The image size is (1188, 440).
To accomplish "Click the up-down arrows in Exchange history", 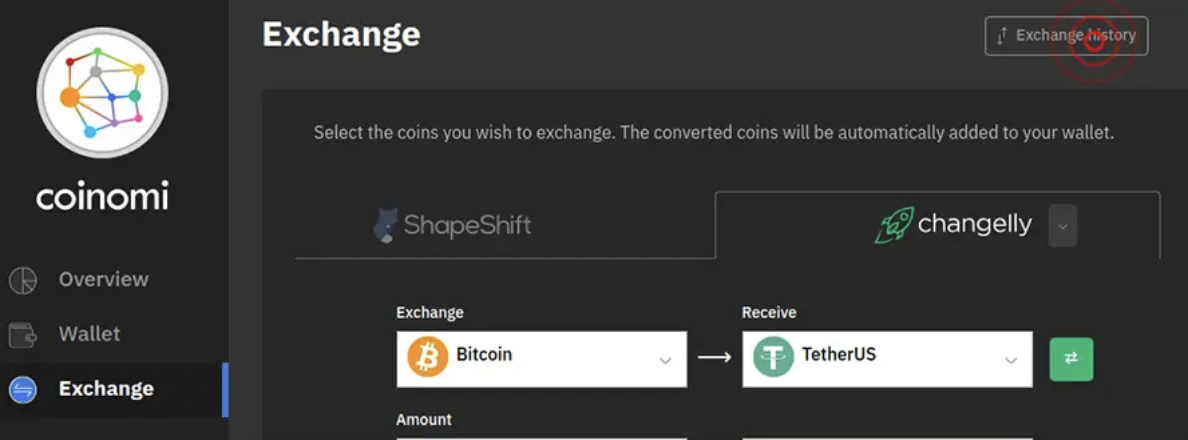I will 1002,36.
